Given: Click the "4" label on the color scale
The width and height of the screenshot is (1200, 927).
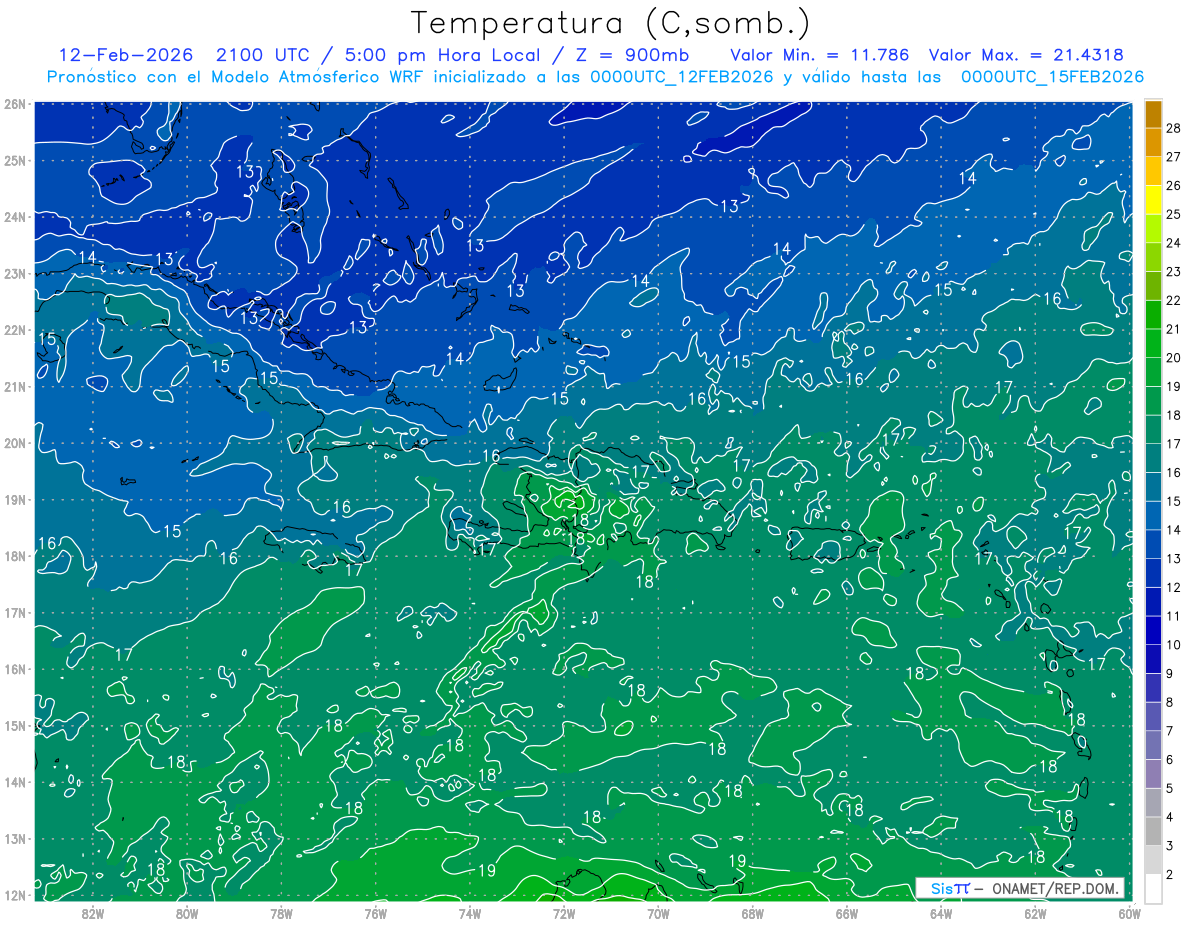Looking at the screenshot, I should [x=1170, y=817].
